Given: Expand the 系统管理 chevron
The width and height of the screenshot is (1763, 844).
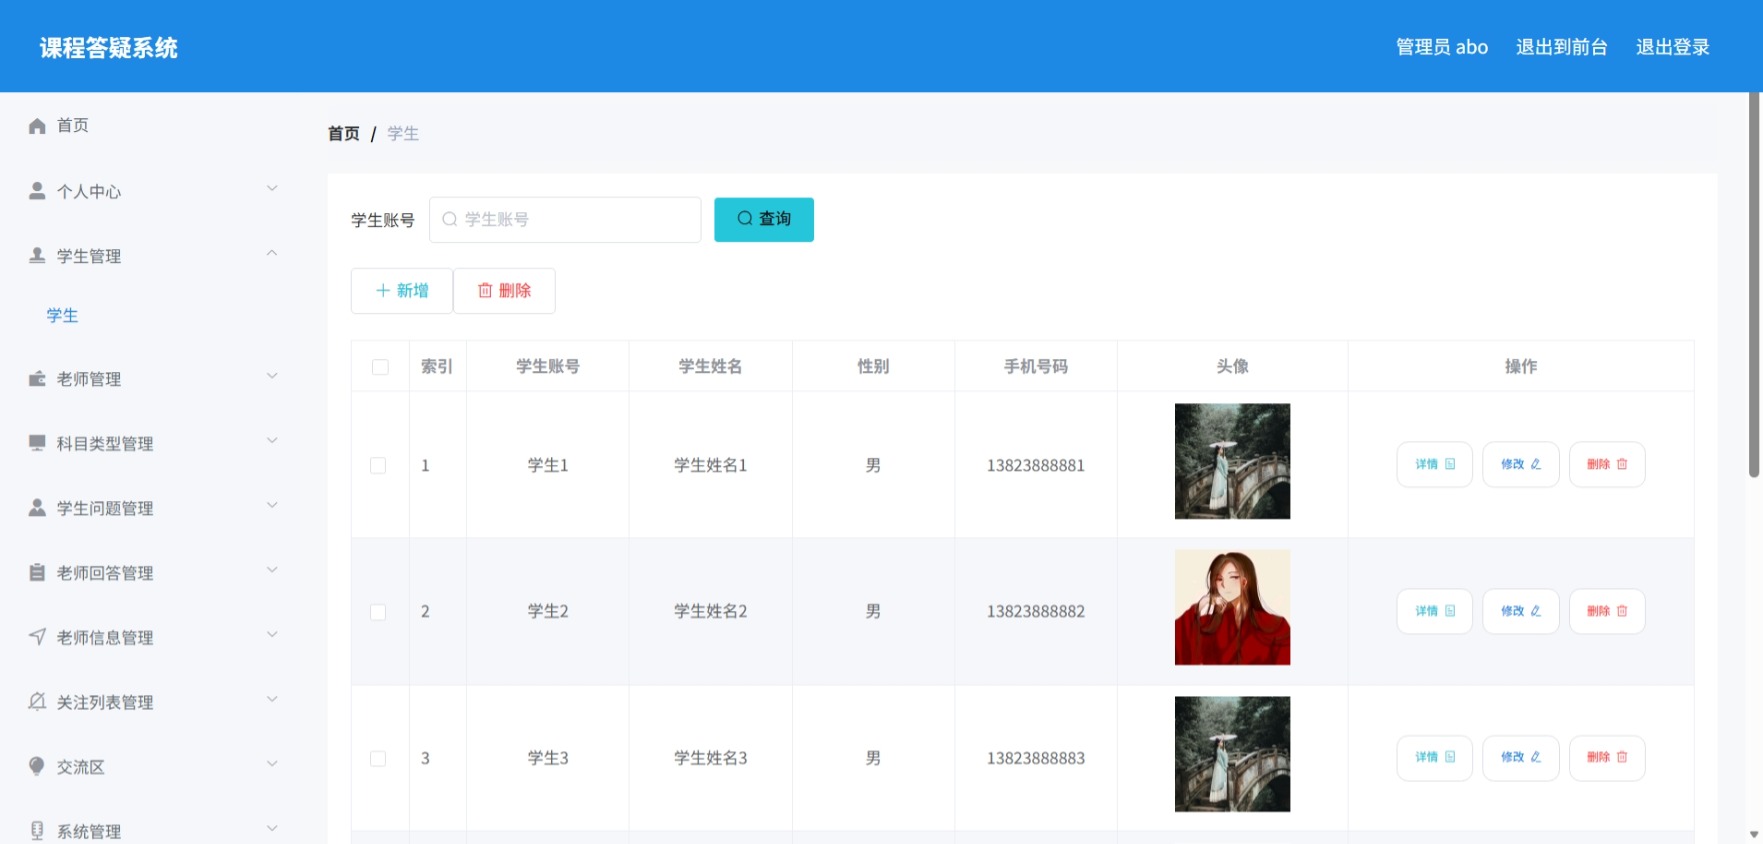Looking at the screenshot, I should pyautogui.click(x=272, y=828).
